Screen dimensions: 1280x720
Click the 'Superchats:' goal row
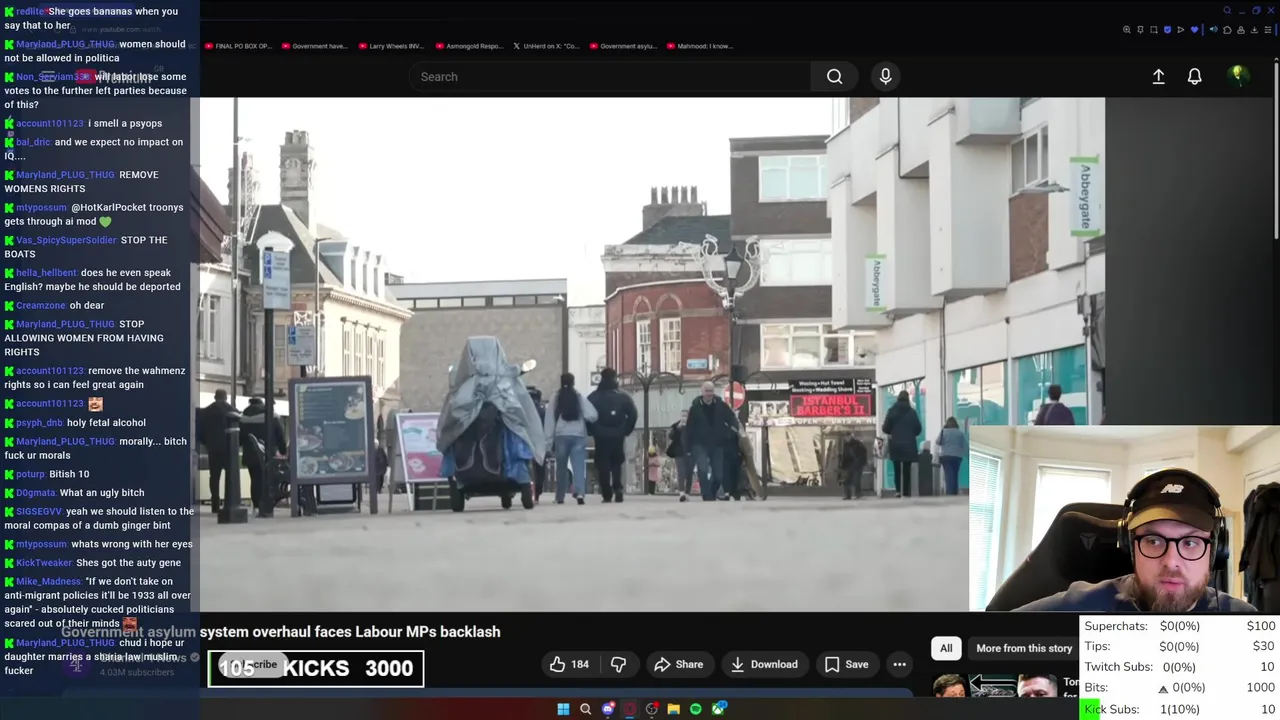[1180, 626]
